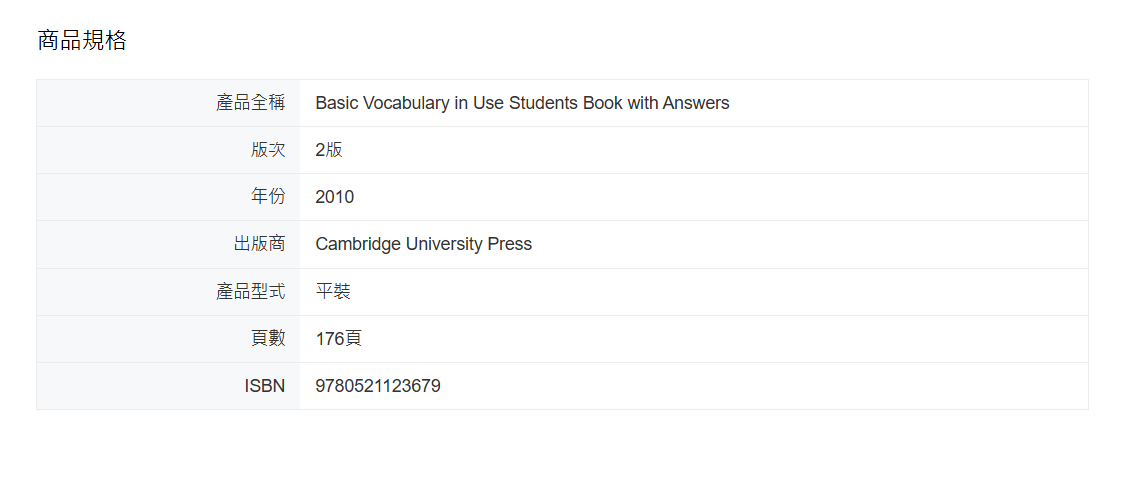
Task: Select the 平裝 binding value
Action: (x=333, y=291)
